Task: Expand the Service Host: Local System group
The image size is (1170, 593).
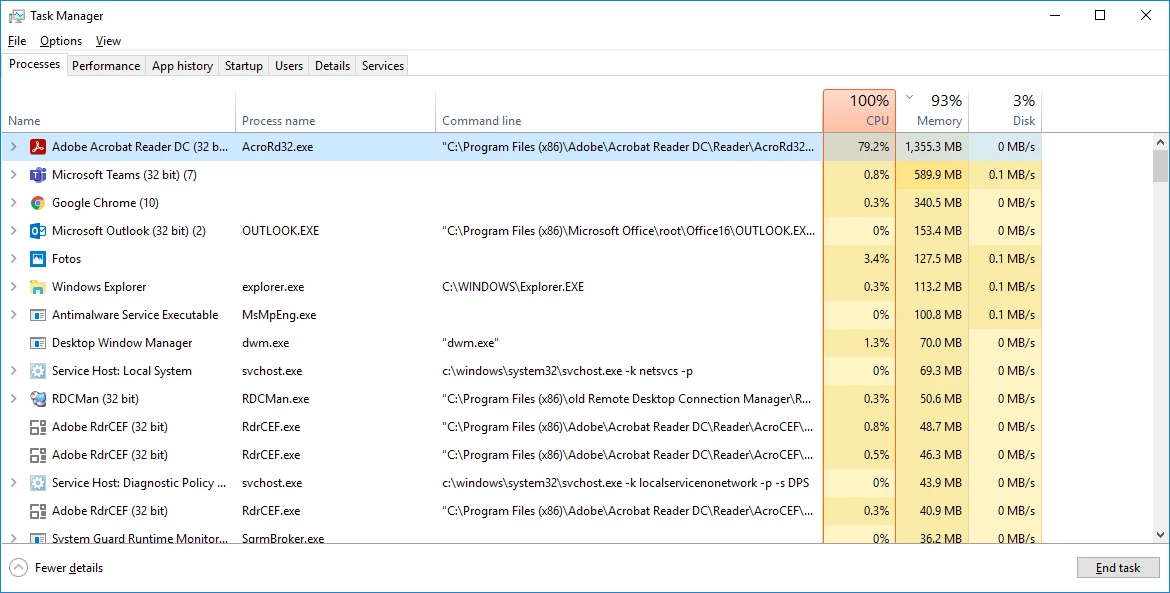Action: 13,371
